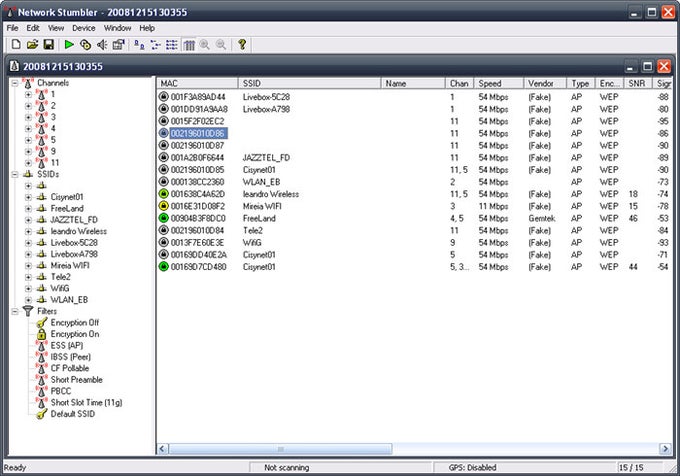Open the Device menu
680x476 pixels.
pyautogui.click(x=84, y=28)
